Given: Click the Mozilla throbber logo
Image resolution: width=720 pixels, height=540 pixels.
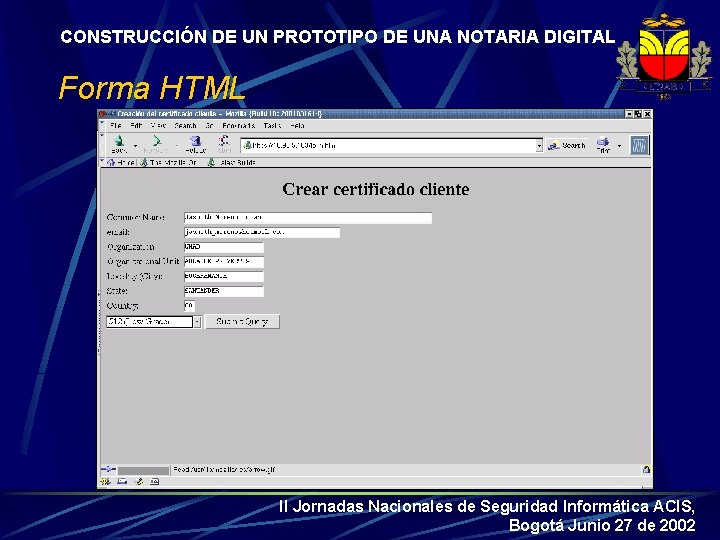Looking at the screenshot, I should (639, 145).
